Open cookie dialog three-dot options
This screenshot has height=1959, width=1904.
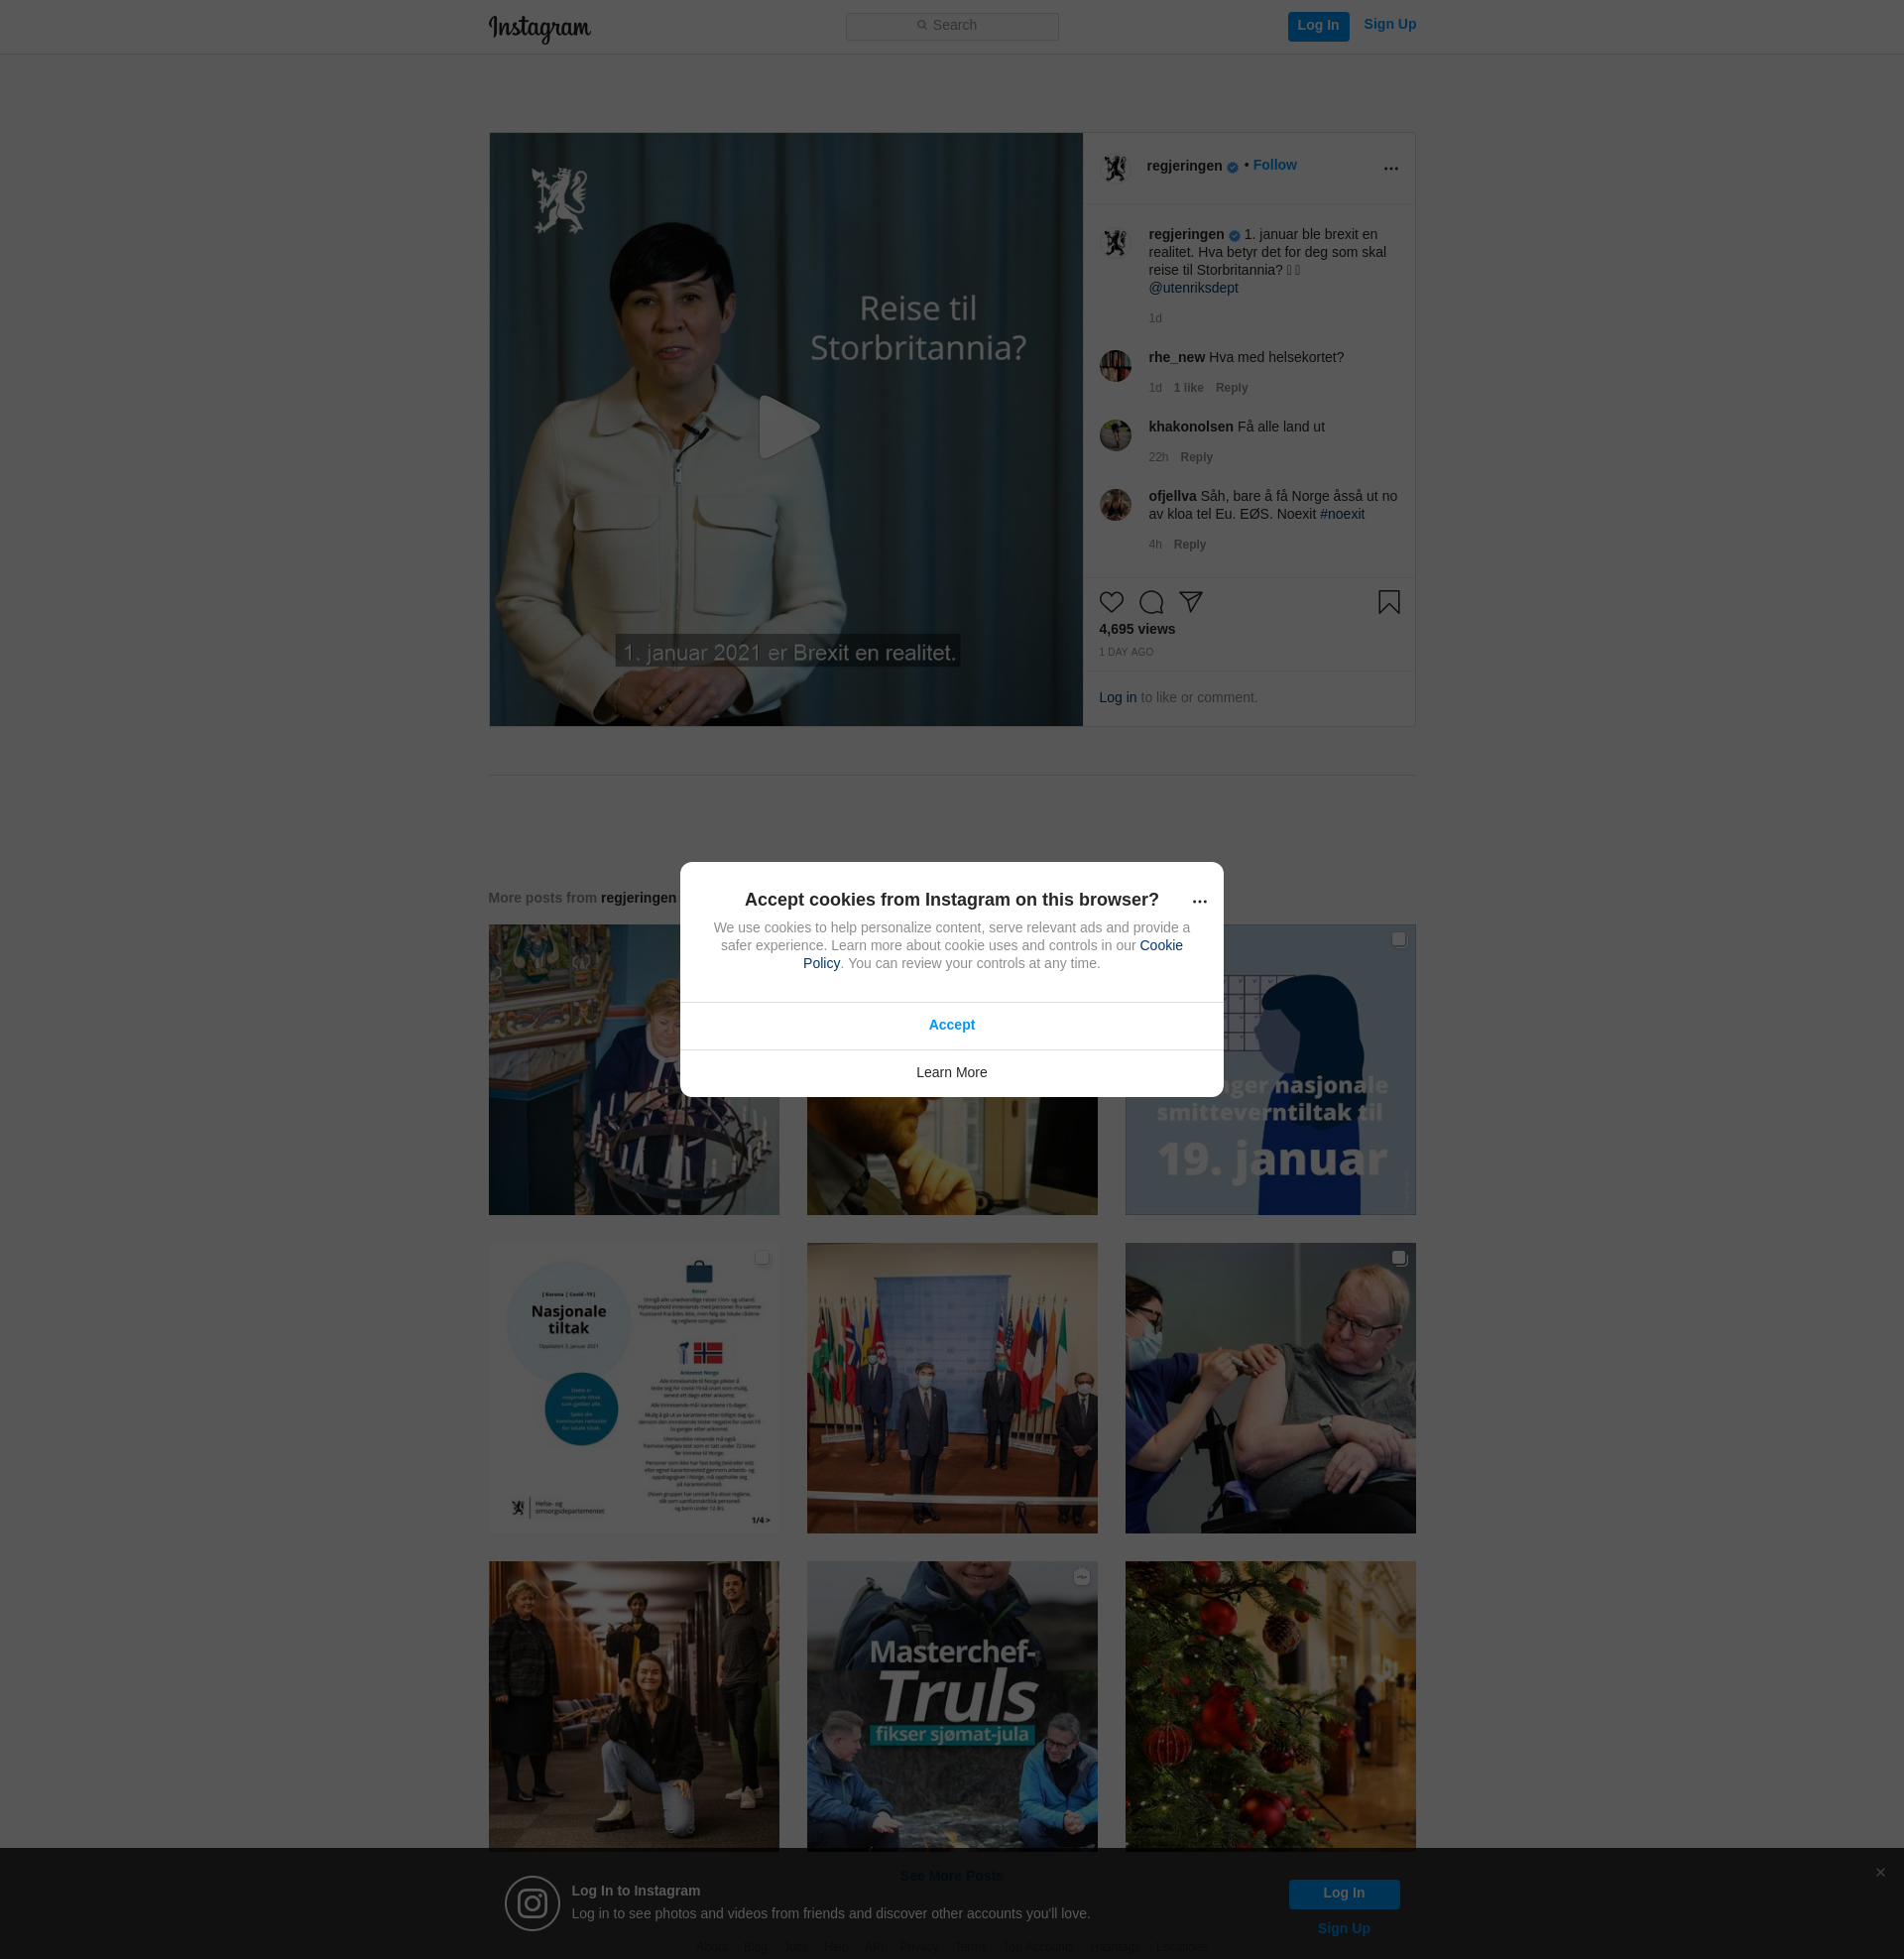point(1199,901)
